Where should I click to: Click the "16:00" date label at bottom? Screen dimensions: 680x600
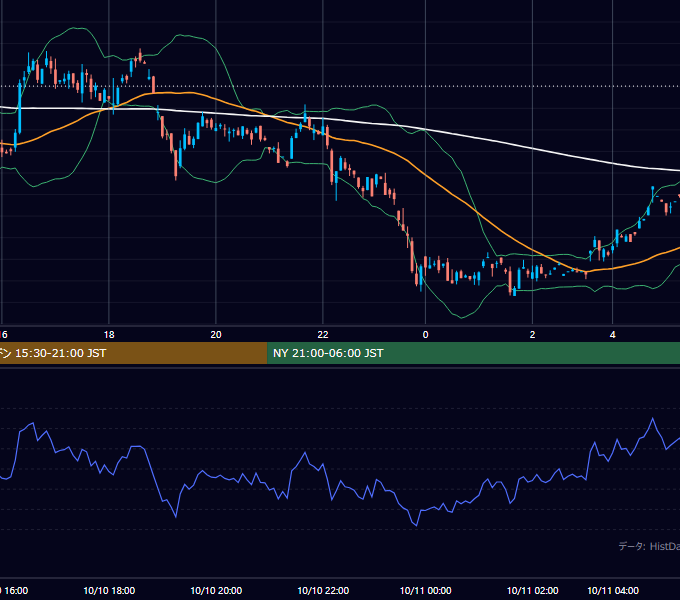(x=15, y=590)
